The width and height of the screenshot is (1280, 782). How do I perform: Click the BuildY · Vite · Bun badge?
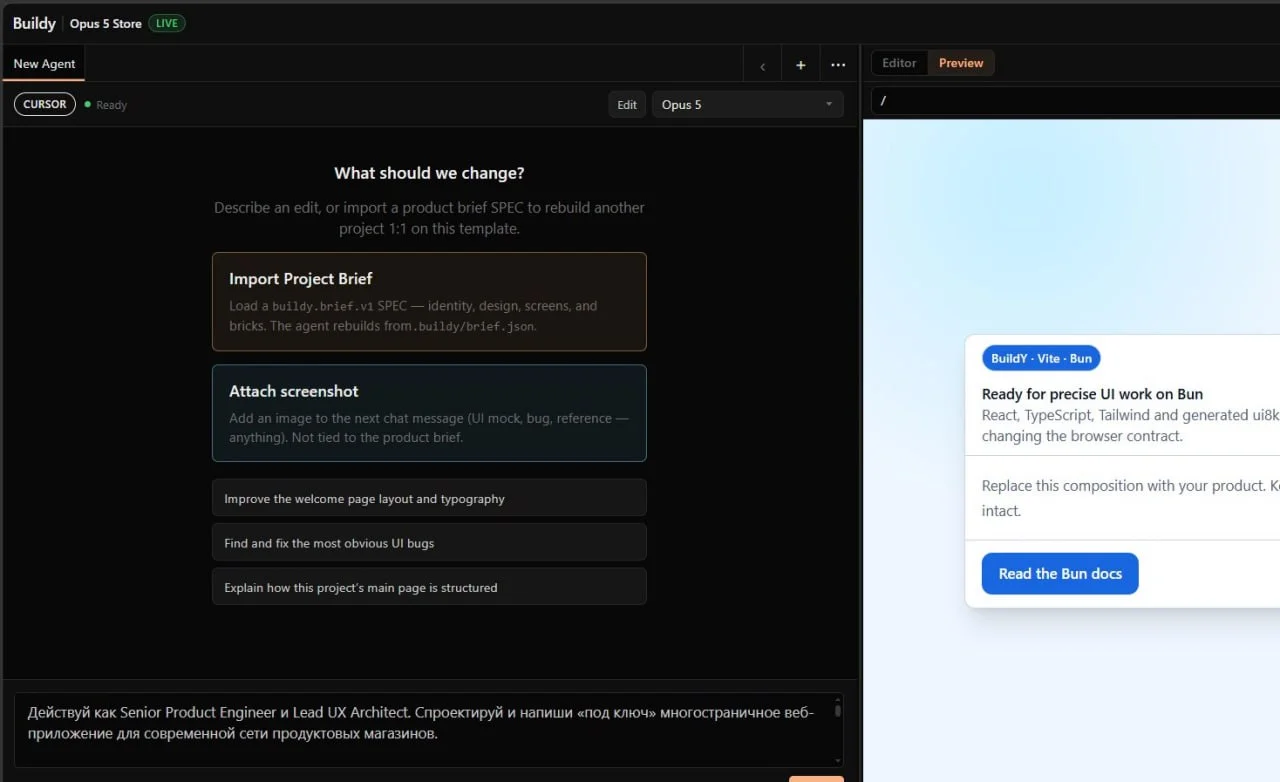(x=1041, y=358)
